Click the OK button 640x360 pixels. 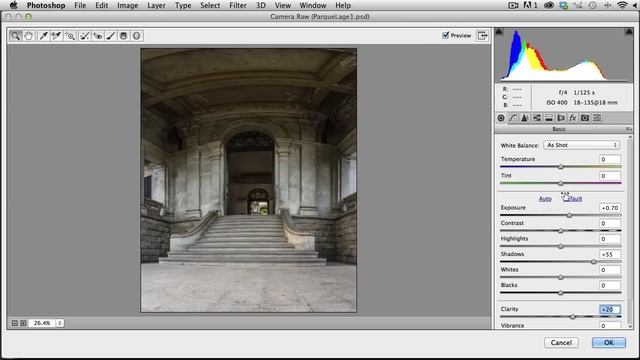(x=609, y=342)
